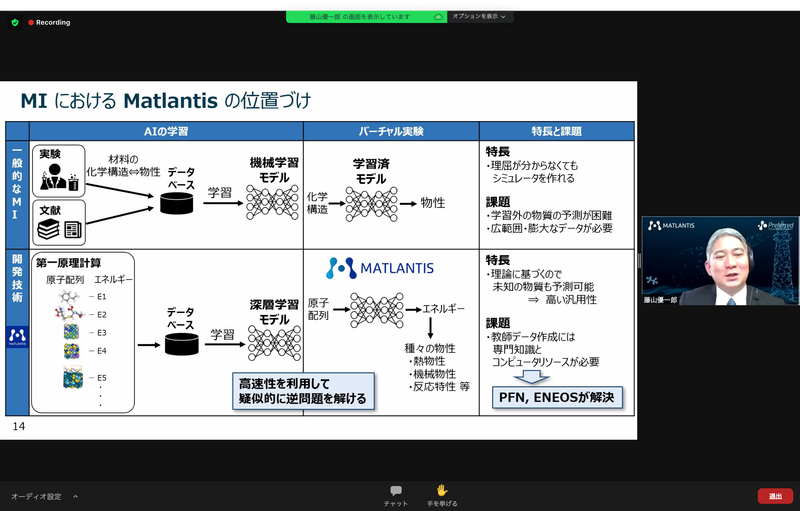Click the 特長と課題 column header

click(x=557, y=132)
